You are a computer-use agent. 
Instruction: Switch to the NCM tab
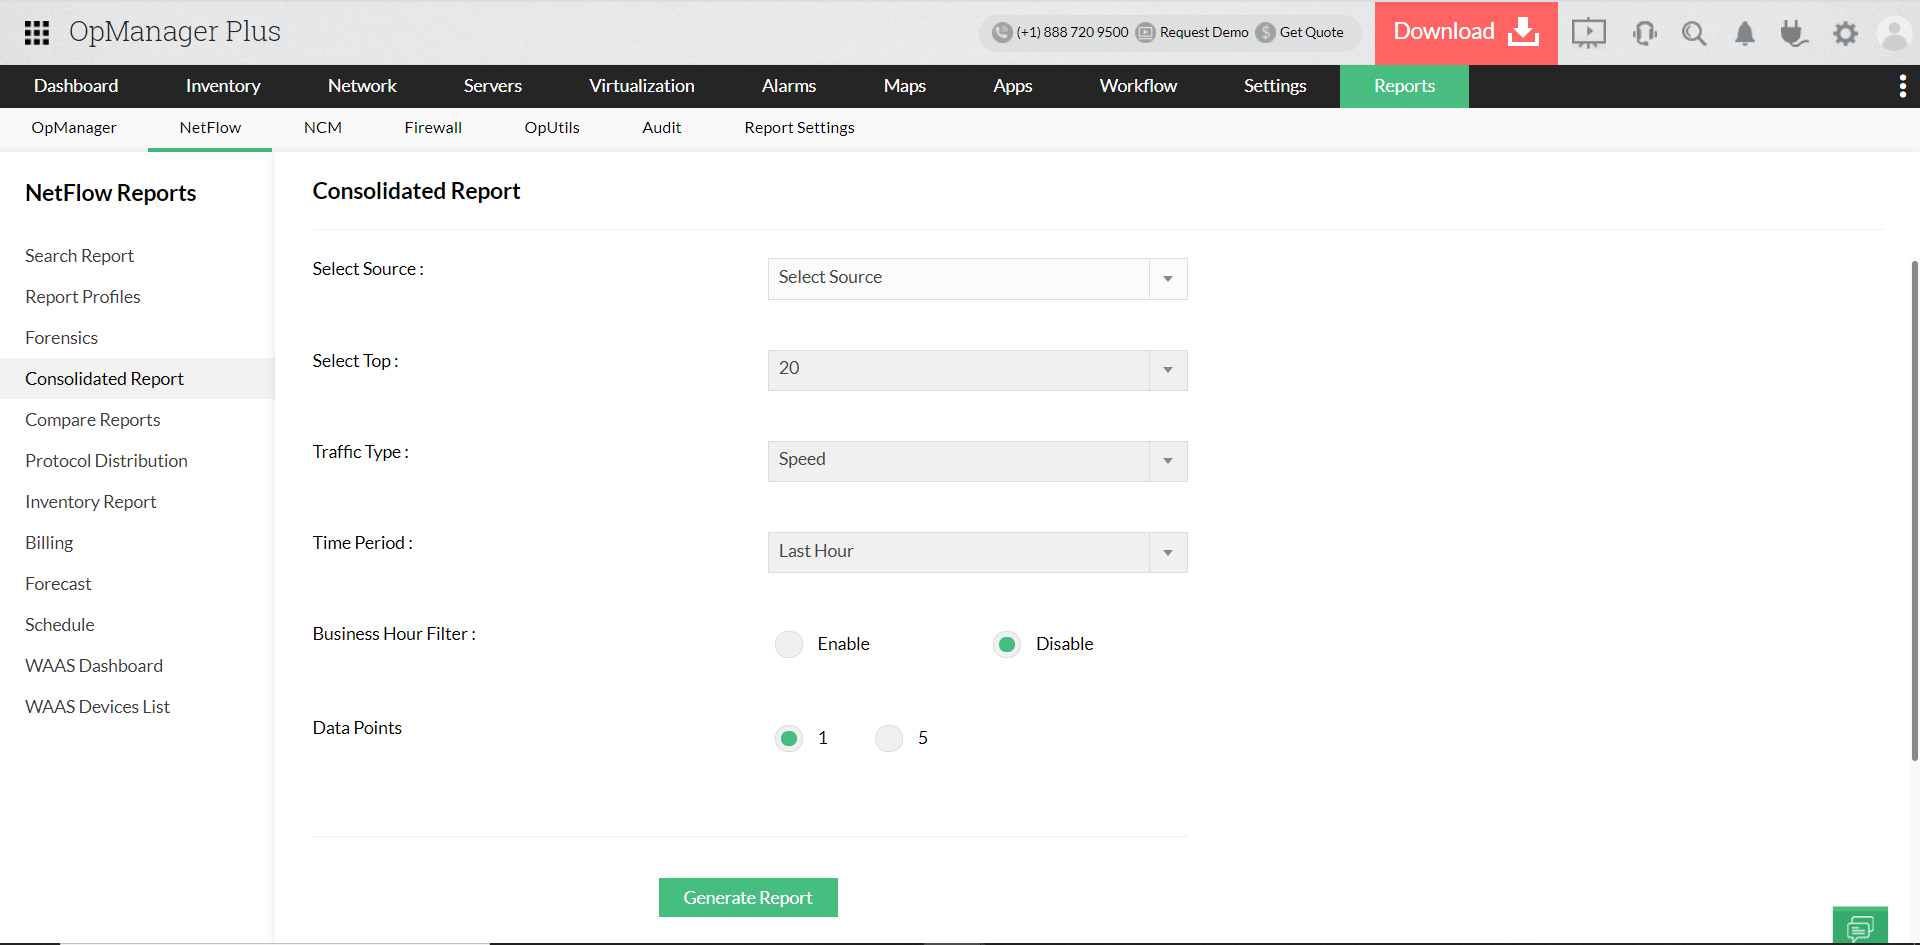click(322, 127)
